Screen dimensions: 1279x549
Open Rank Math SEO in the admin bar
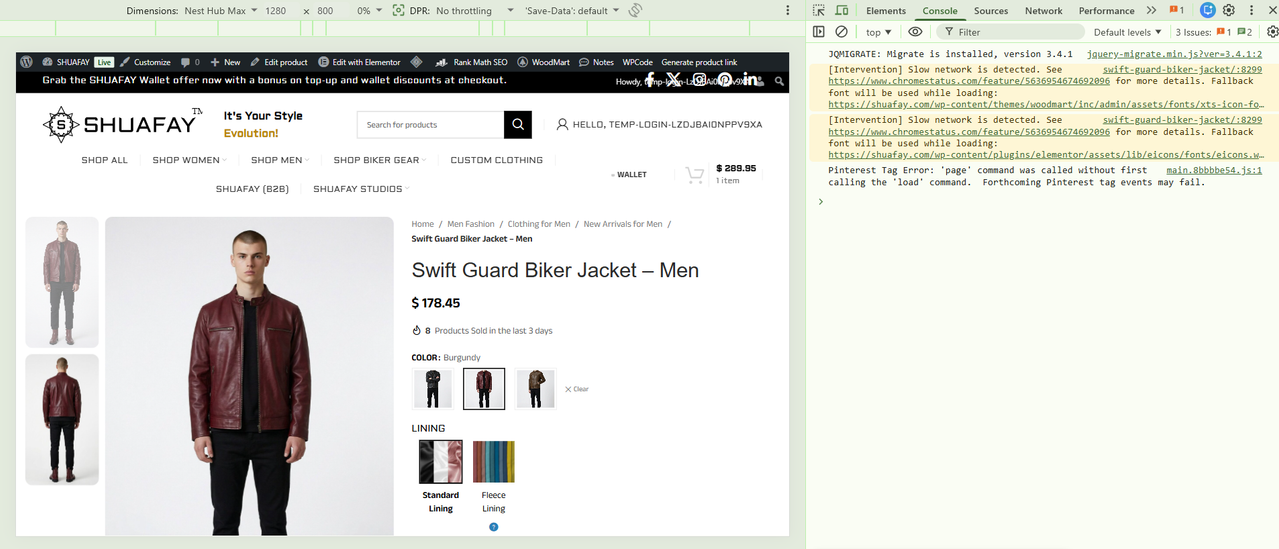point(473,62)
